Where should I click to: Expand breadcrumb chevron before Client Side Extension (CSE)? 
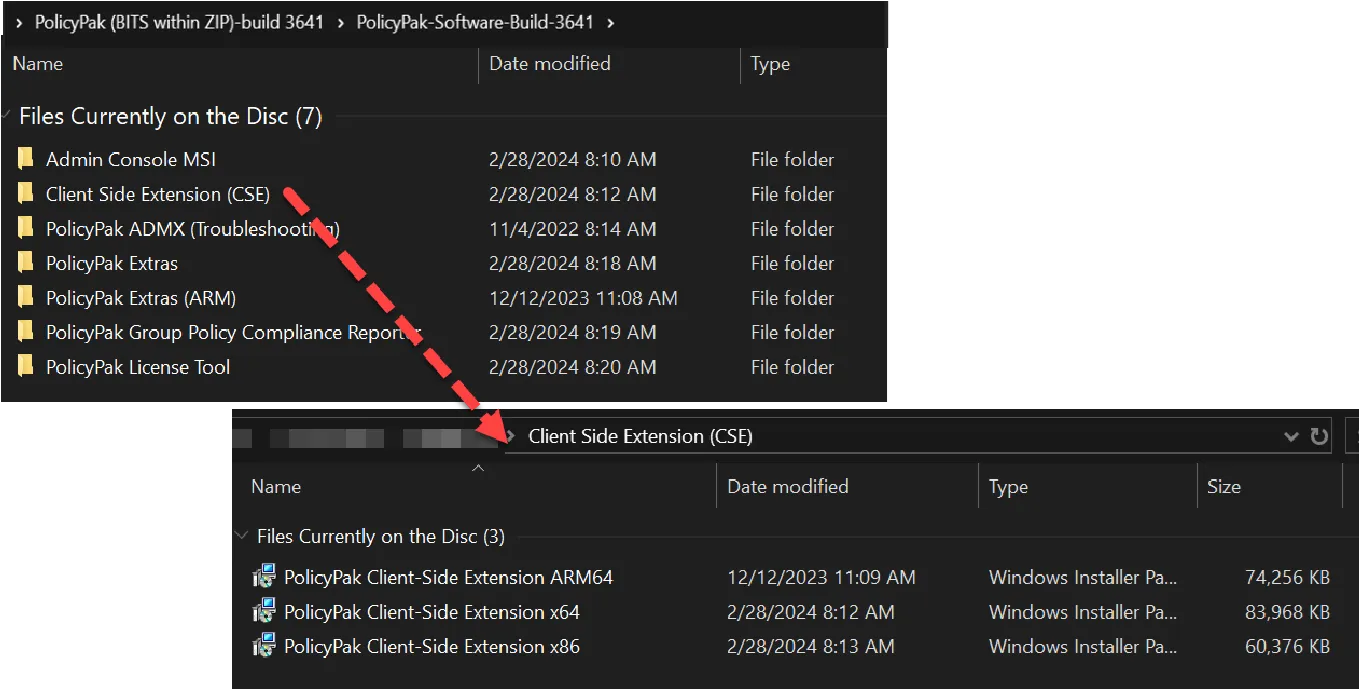click(512, 437)
